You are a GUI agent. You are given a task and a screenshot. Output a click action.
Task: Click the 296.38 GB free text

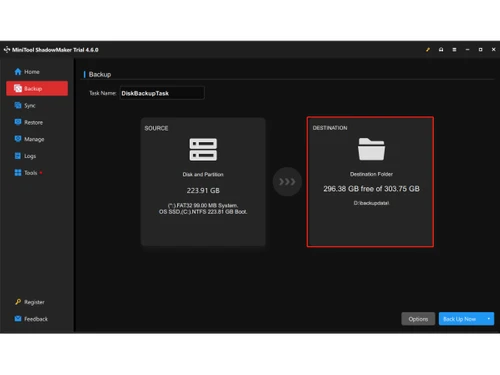click(371, 189)
